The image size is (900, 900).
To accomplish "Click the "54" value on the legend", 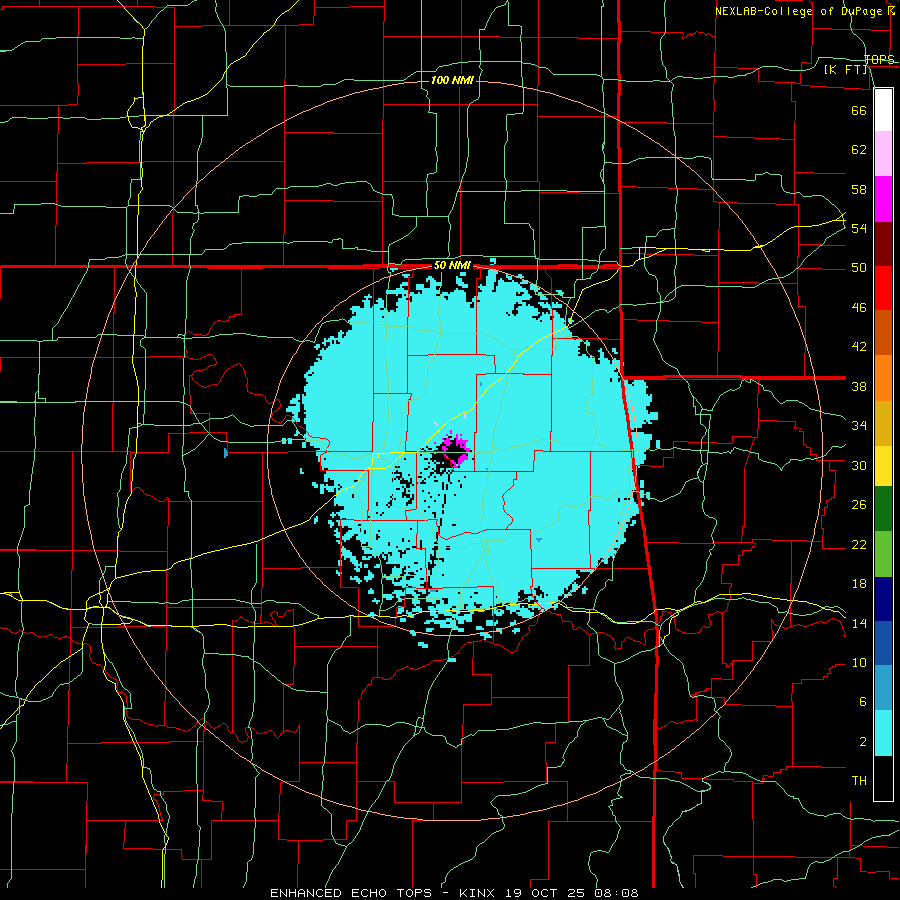I will coord(859,228).
